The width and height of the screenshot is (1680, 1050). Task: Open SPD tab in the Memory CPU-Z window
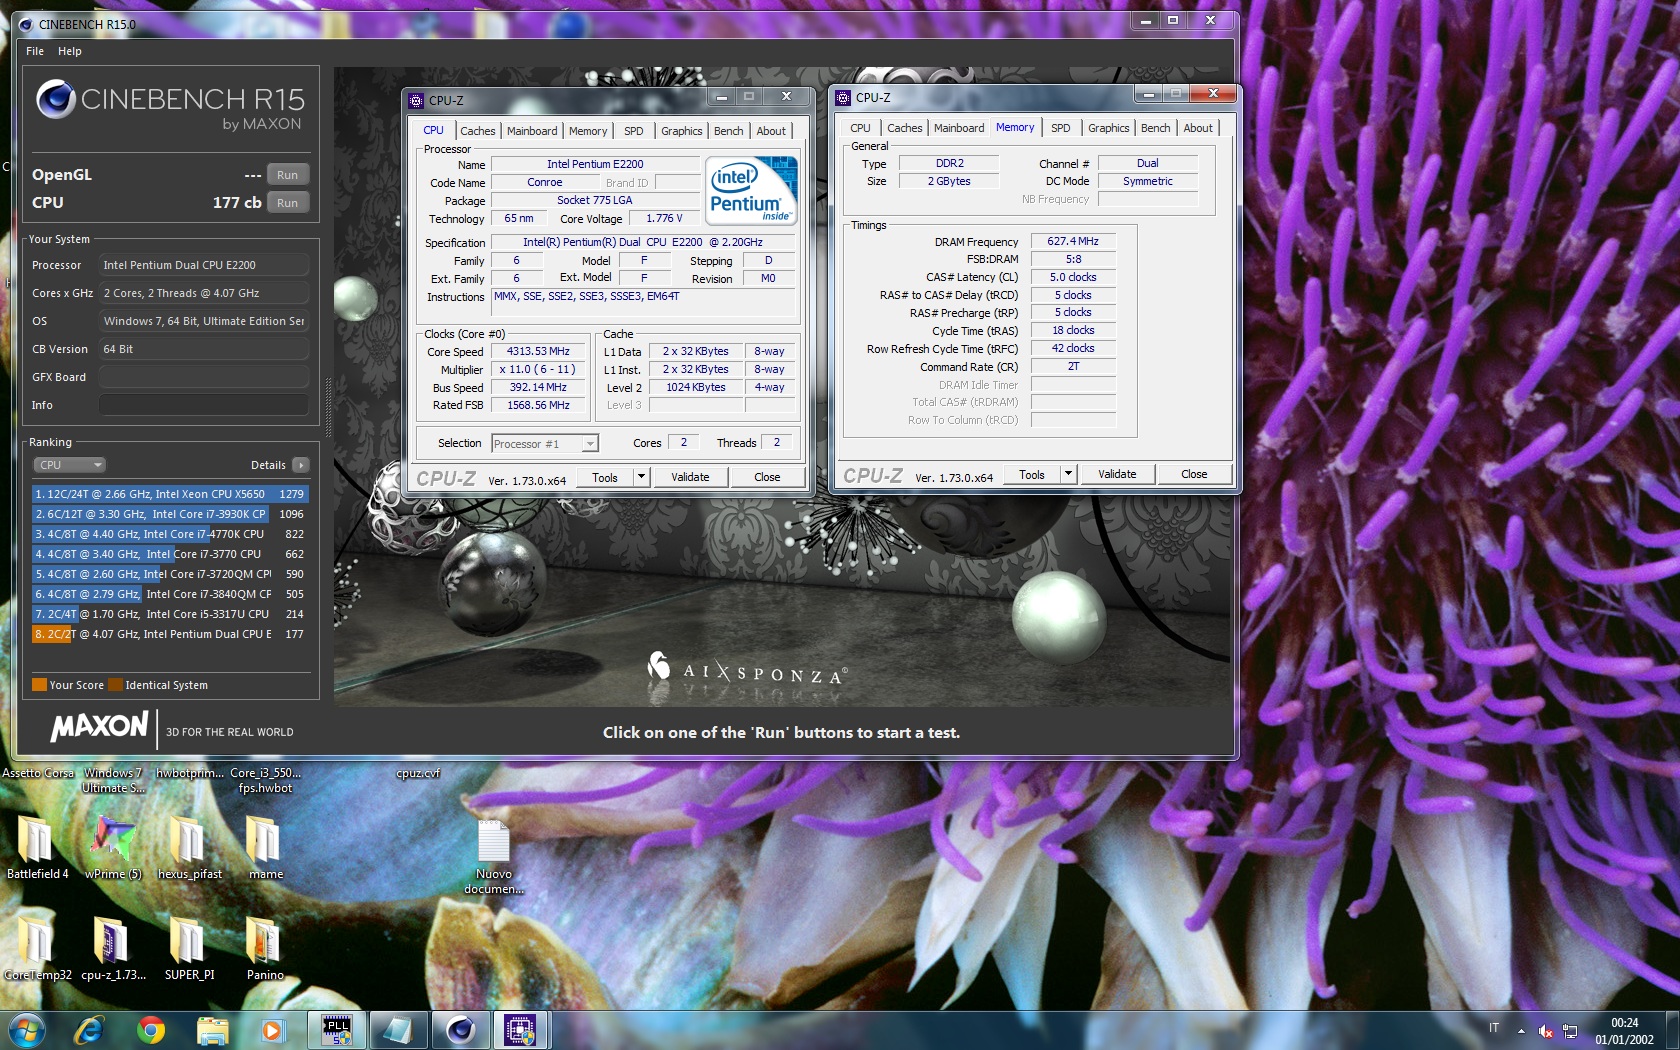click(x=1061, y=128)
